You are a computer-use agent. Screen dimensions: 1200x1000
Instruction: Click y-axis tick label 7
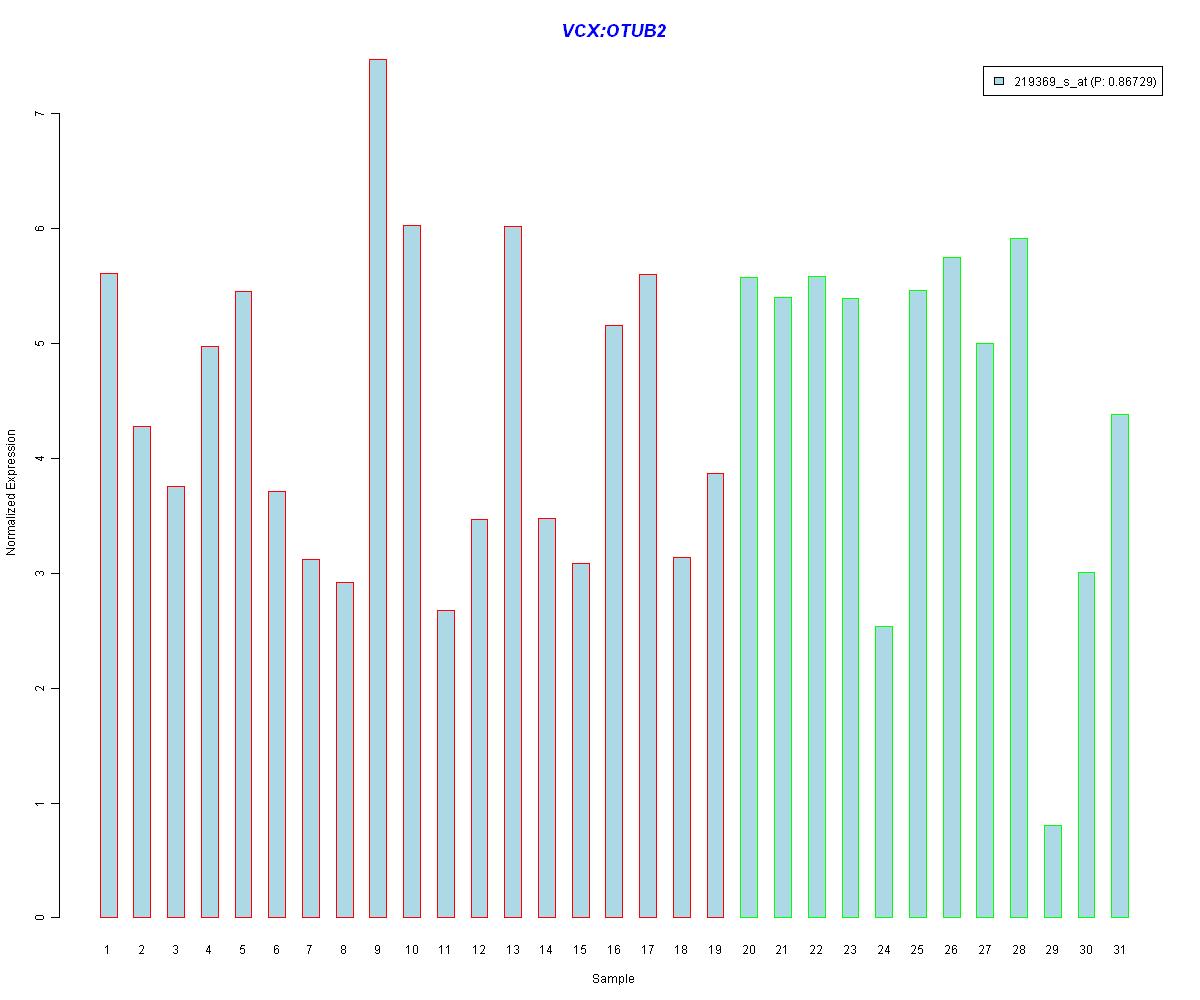point(41,114)
